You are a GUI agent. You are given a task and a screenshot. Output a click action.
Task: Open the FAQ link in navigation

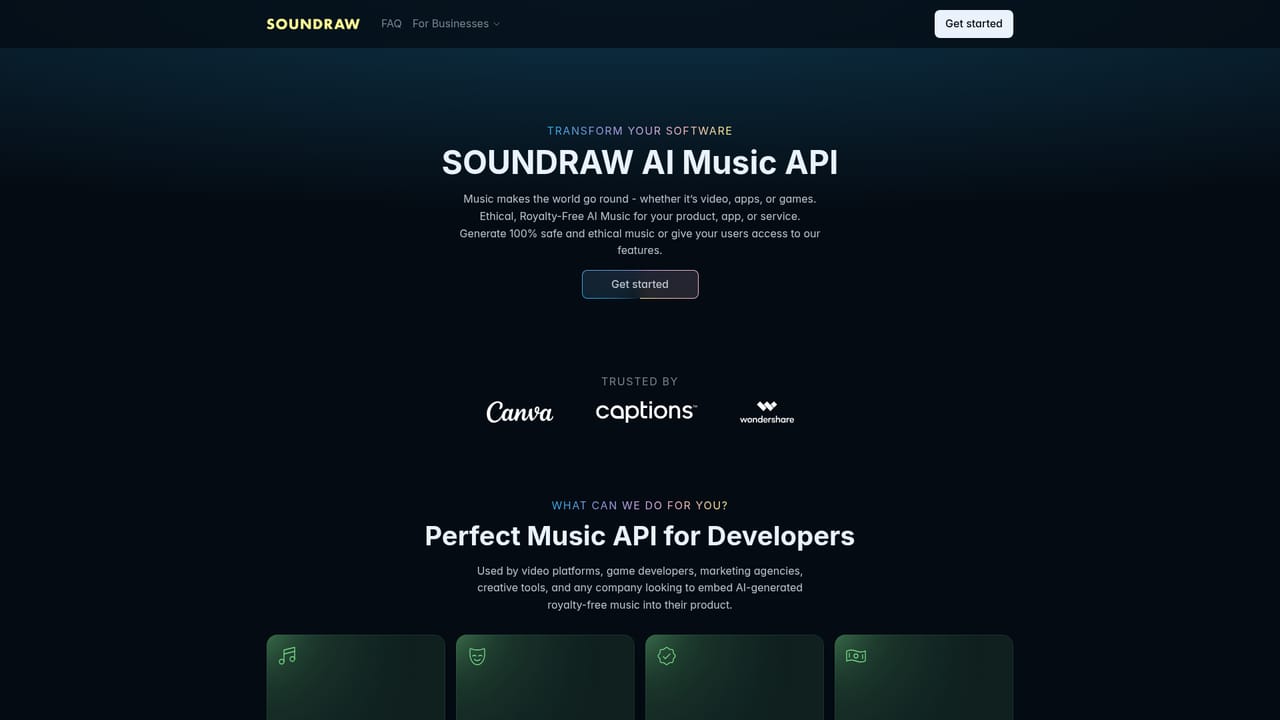coord(391,24)
